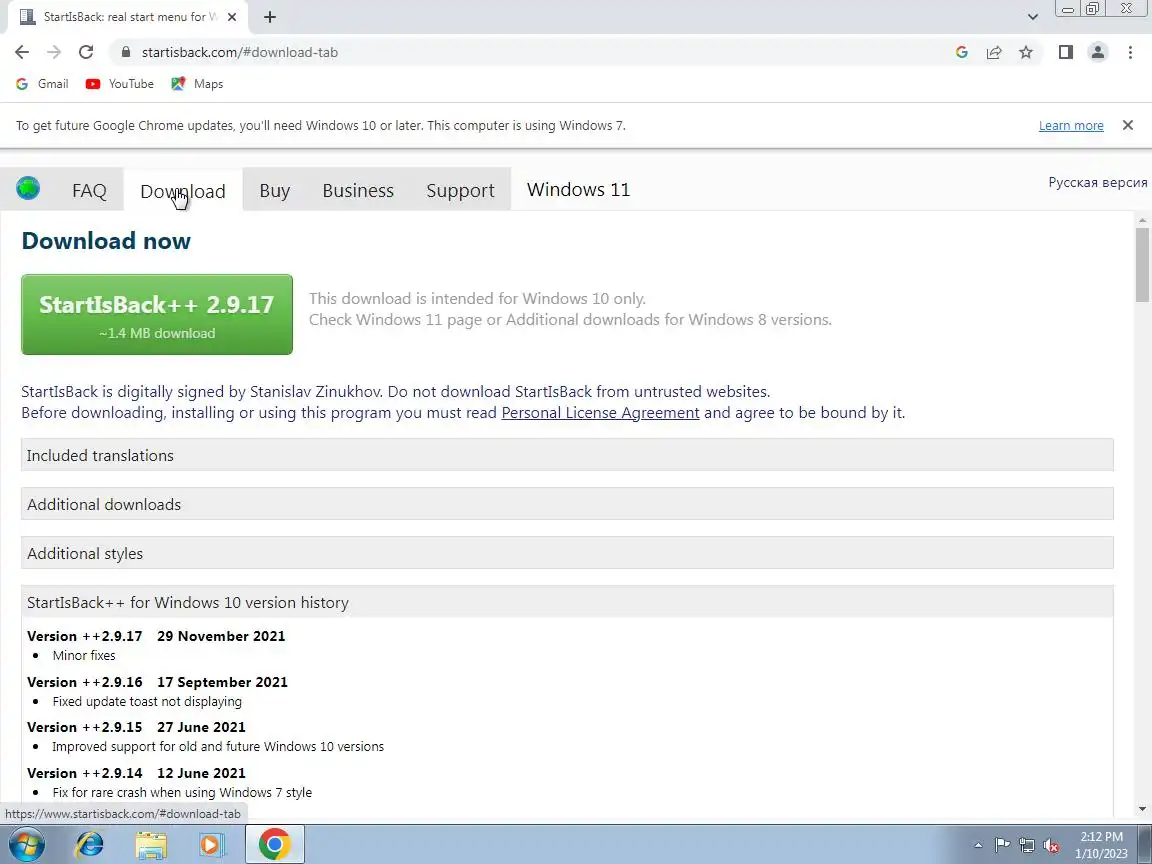
Task: Dismiss the Chrome update notification bar
Action: (1128, 125)
